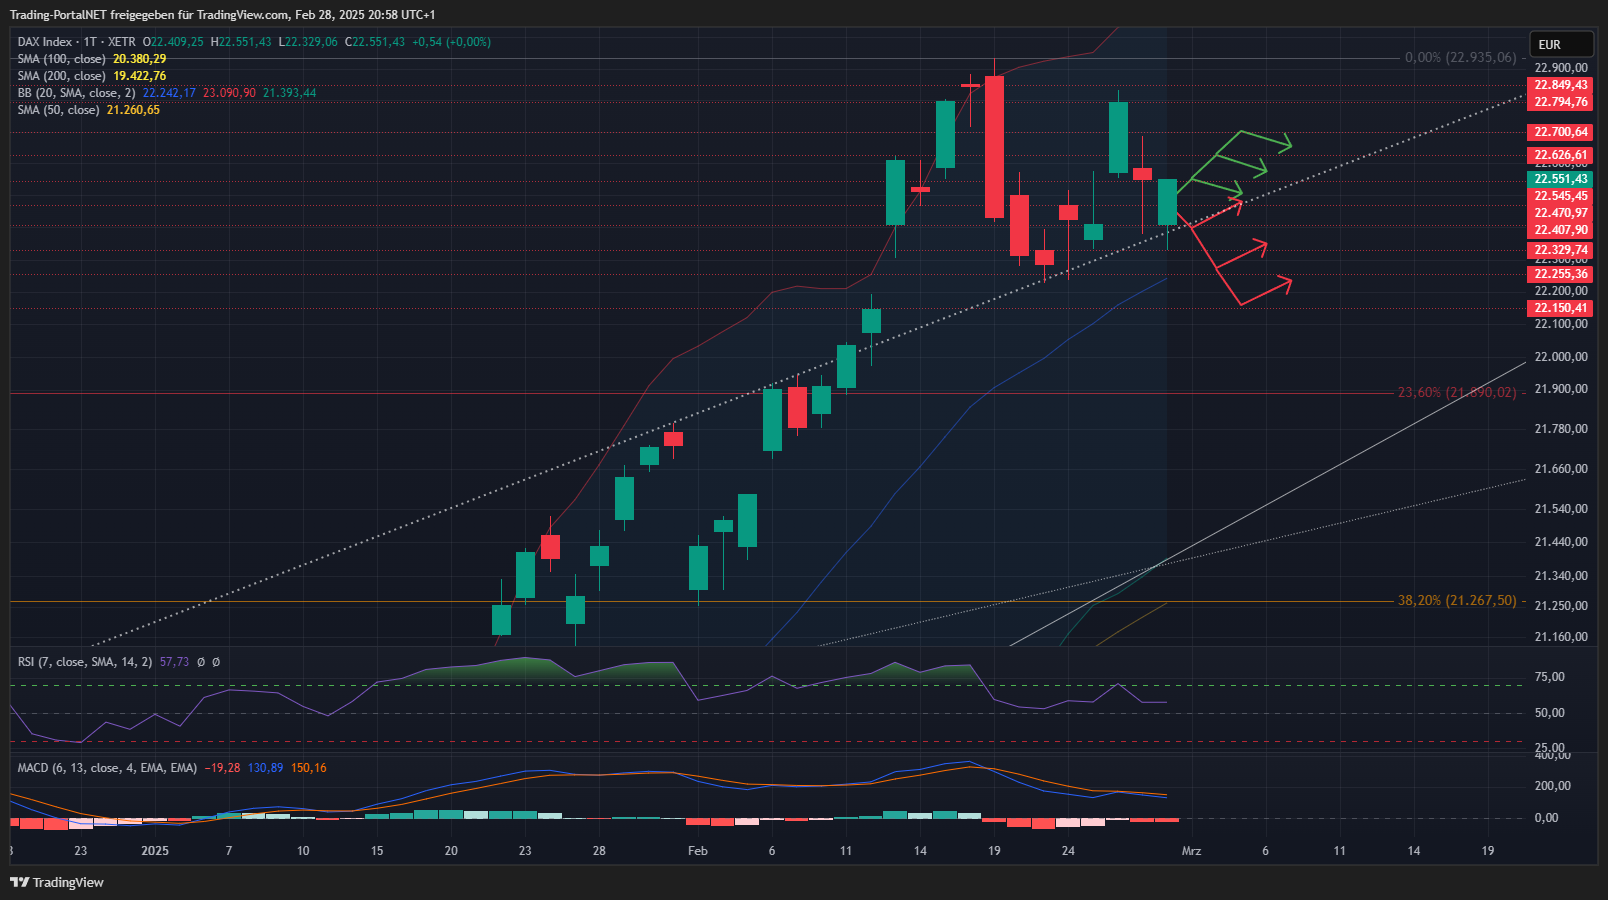Click the Trading-PortalNET header attribution text

tap(222, 15)
